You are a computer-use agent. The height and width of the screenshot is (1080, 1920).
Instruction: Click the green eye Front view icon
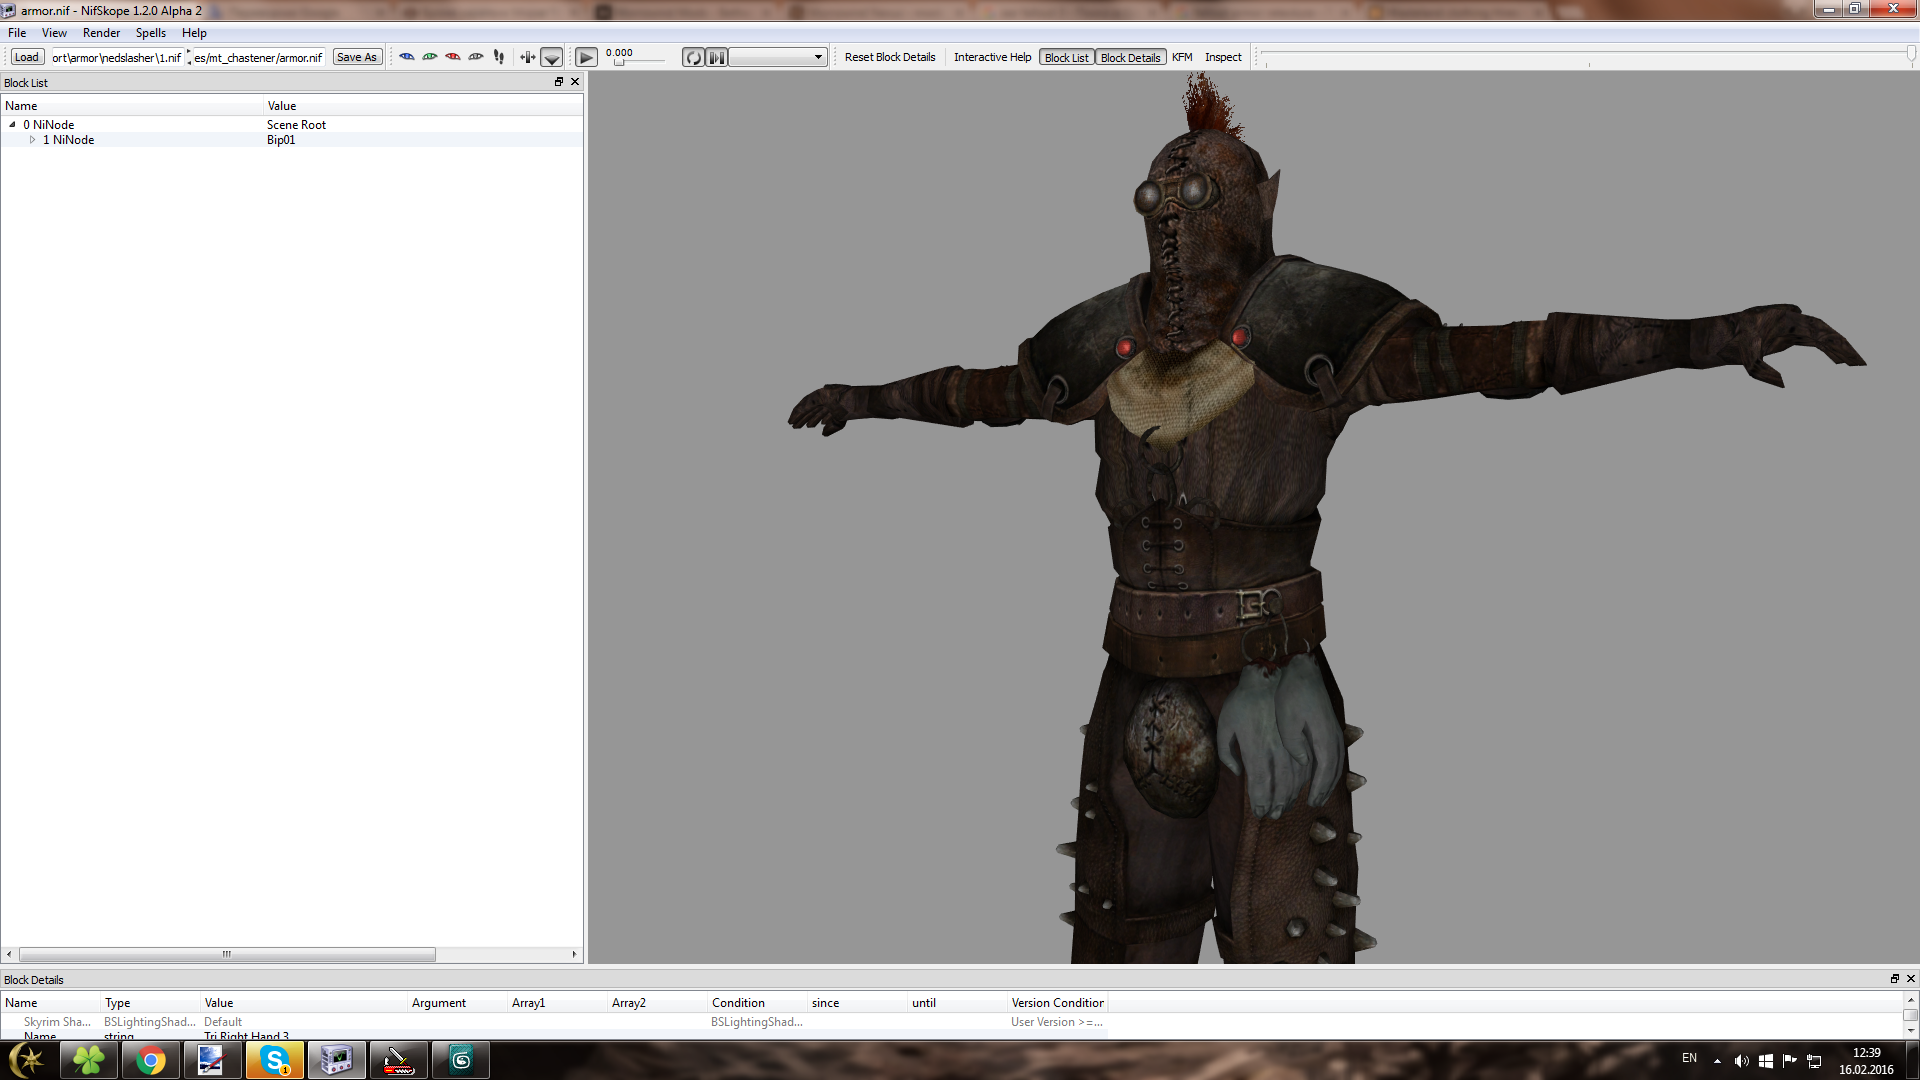pyautogui.click(x=430, y=57)
